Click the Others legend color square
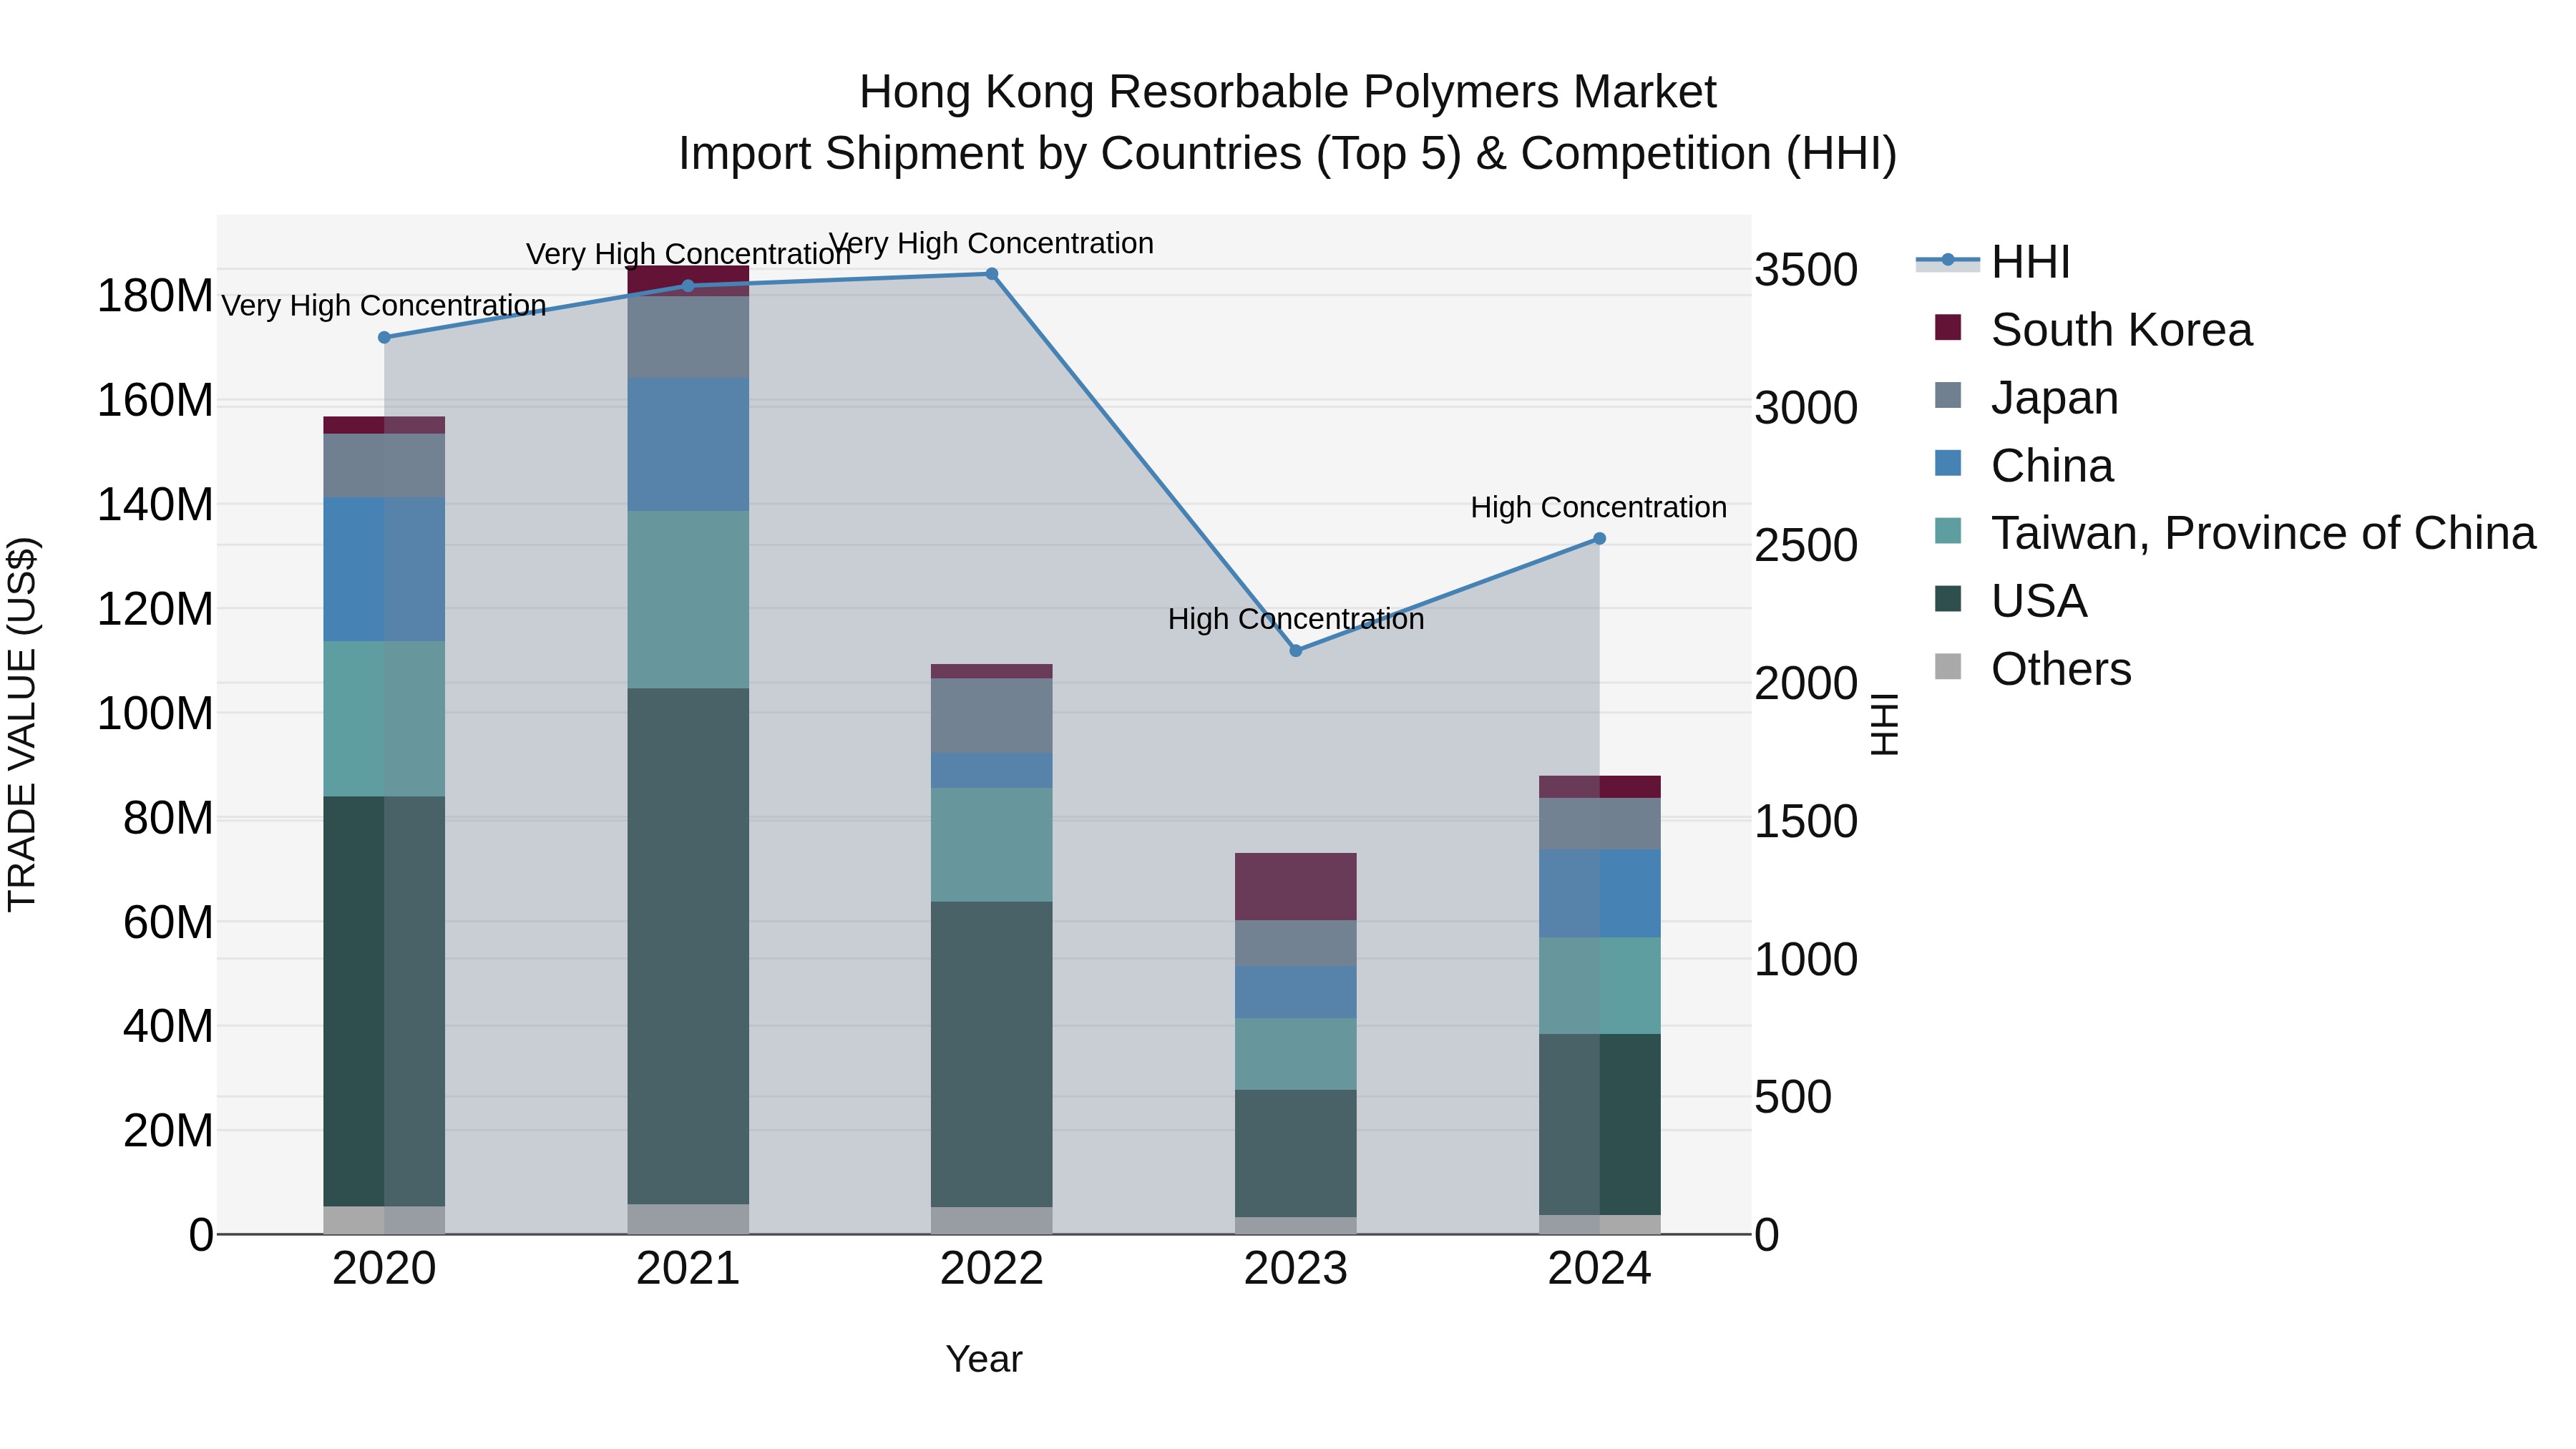 1948,667
